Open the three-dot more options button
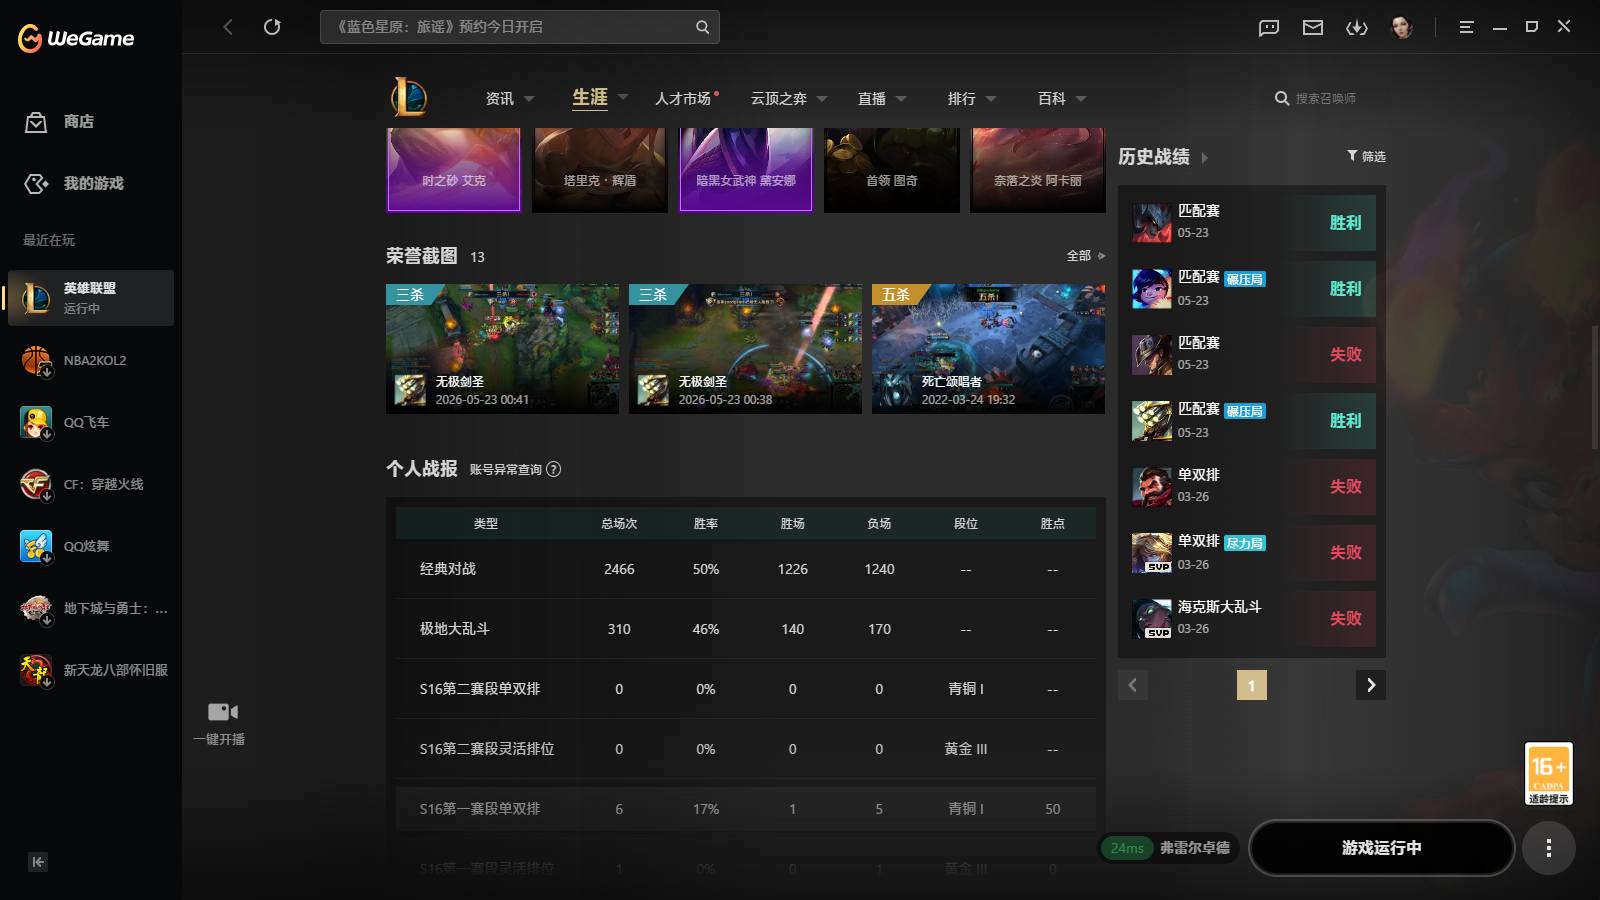The image size is (1600, 900). [1548, 848]
